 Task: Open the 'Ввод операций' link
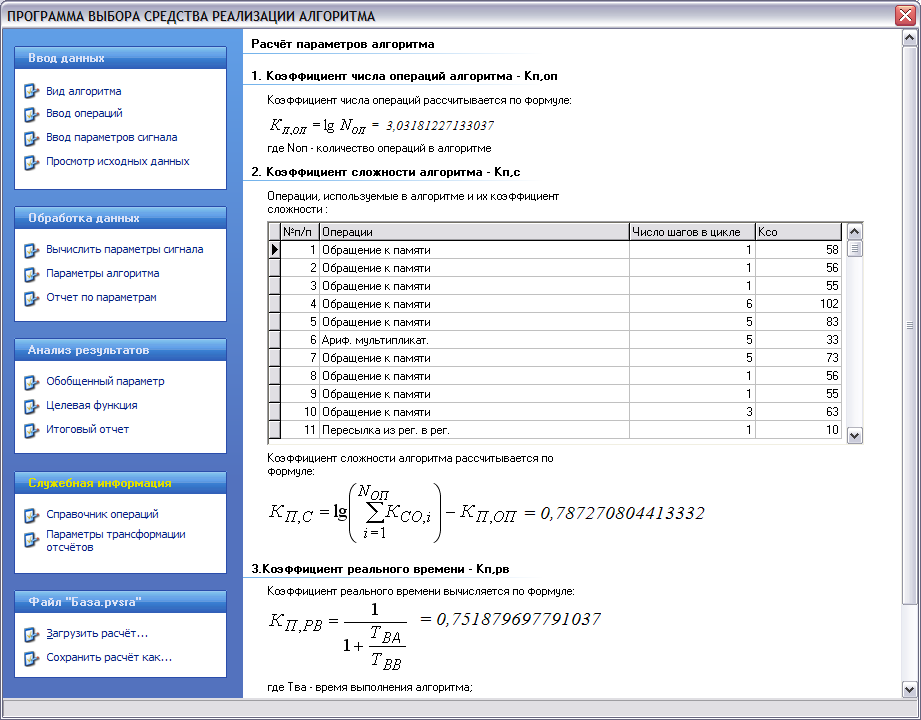coord(84,113)
